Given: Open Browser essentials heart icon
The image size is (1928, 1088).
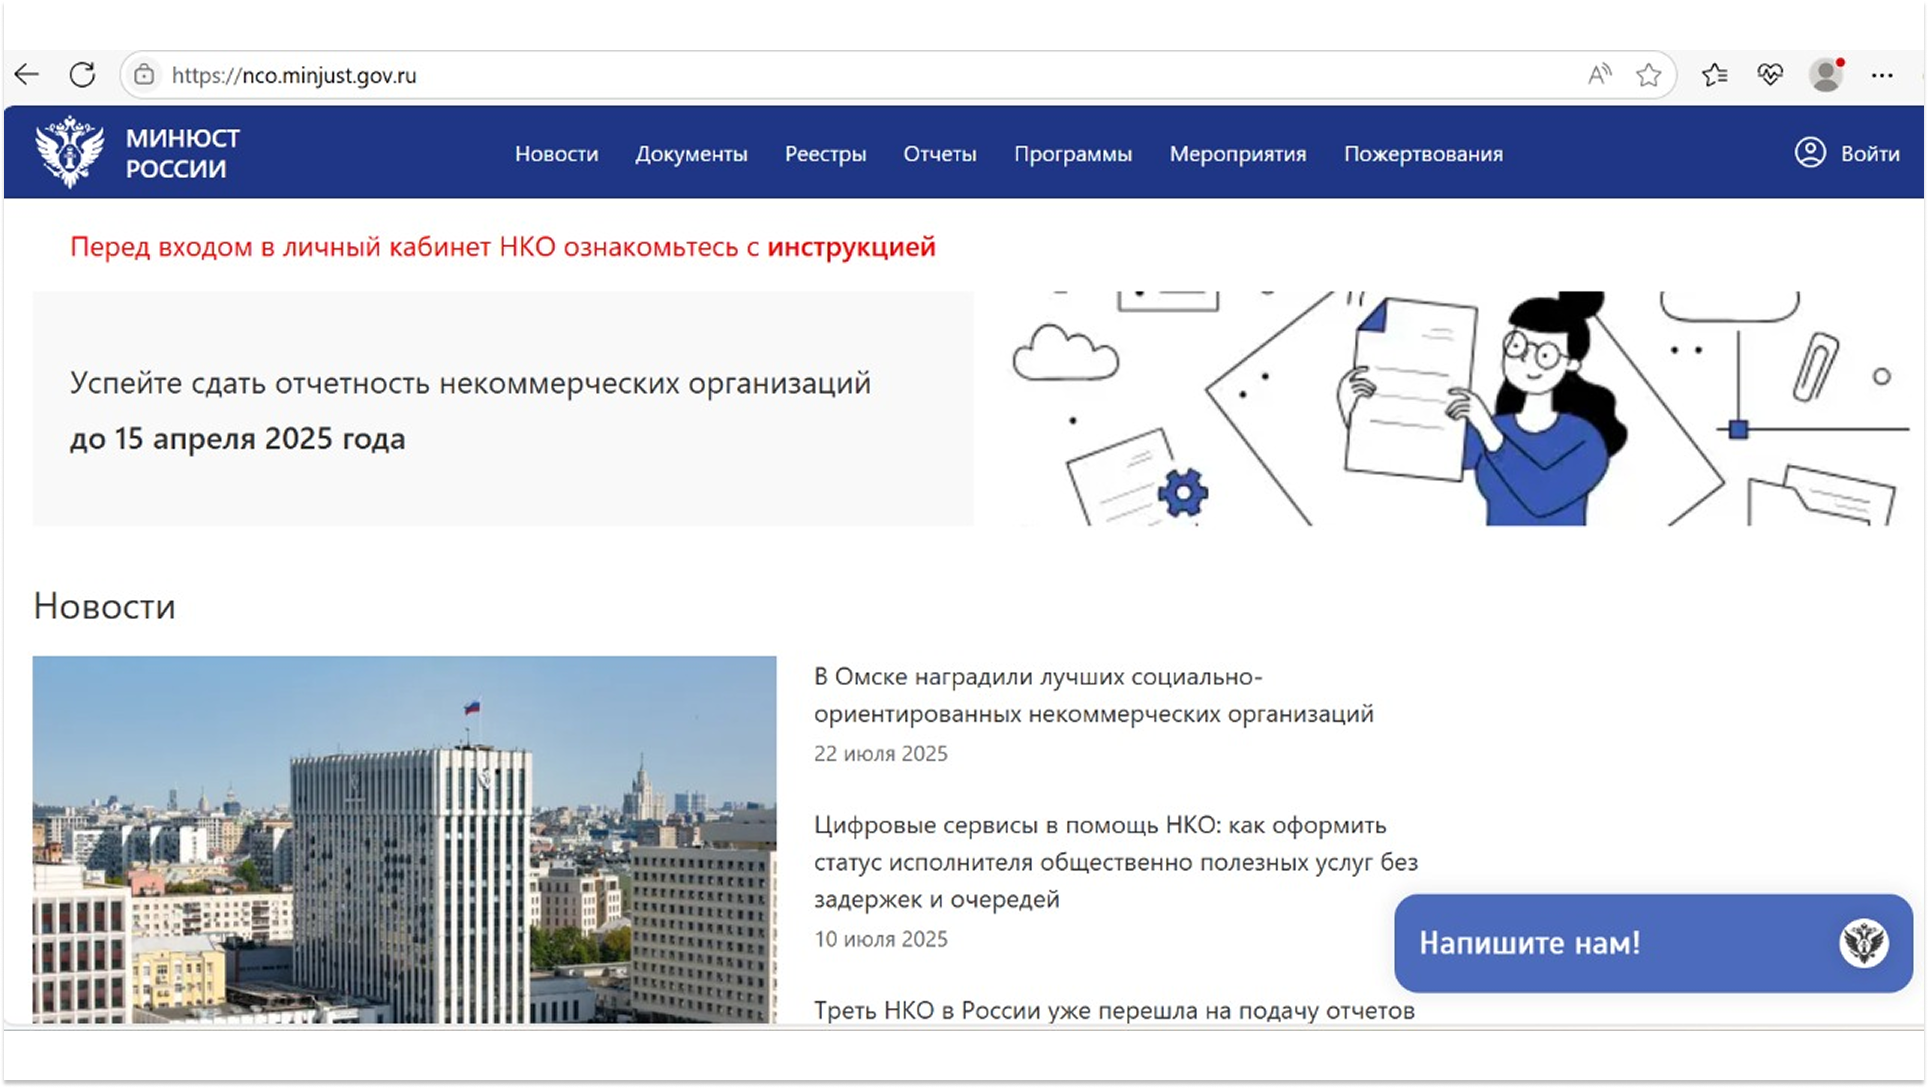Looking at the screenshot, I should (x=1770, y=73).
